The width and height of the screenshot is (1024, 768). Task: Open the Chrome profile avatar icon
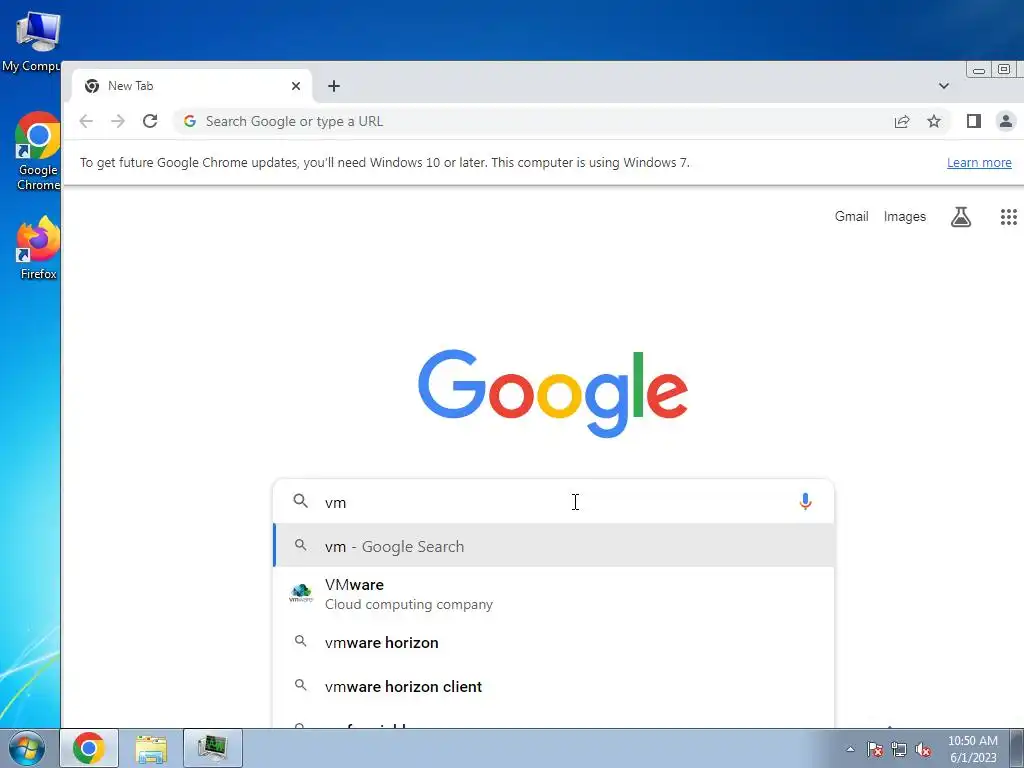tap(1006, 121)
